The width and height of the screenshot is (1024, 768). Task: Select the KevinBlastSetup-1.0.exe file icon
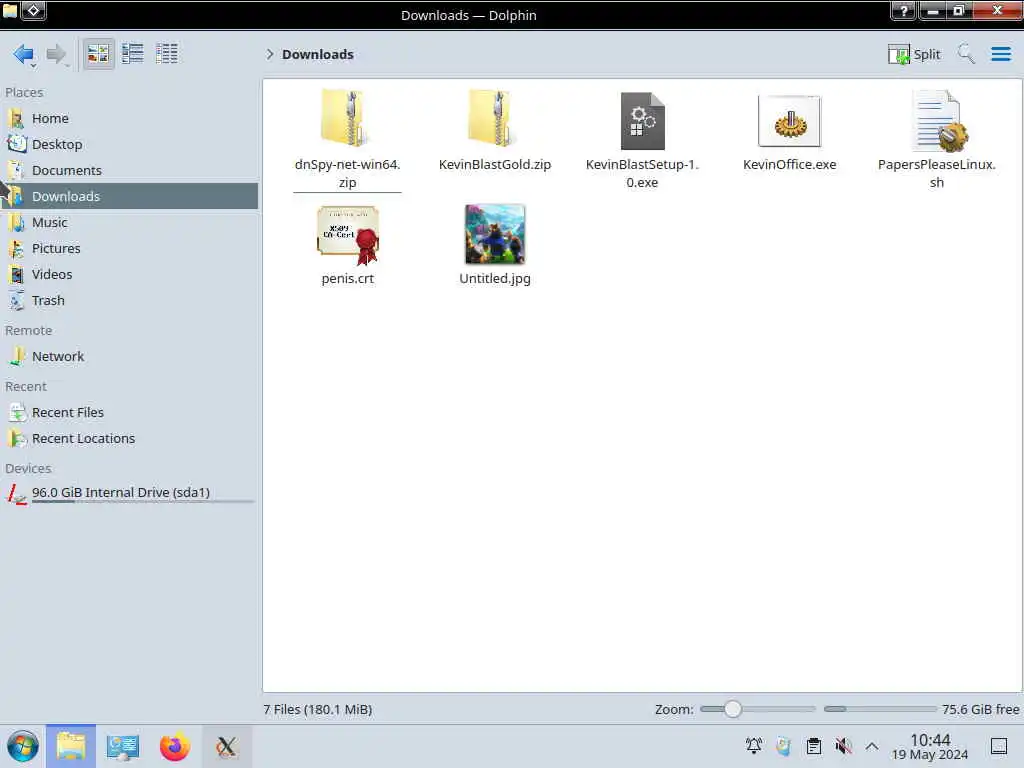[642, 121]
